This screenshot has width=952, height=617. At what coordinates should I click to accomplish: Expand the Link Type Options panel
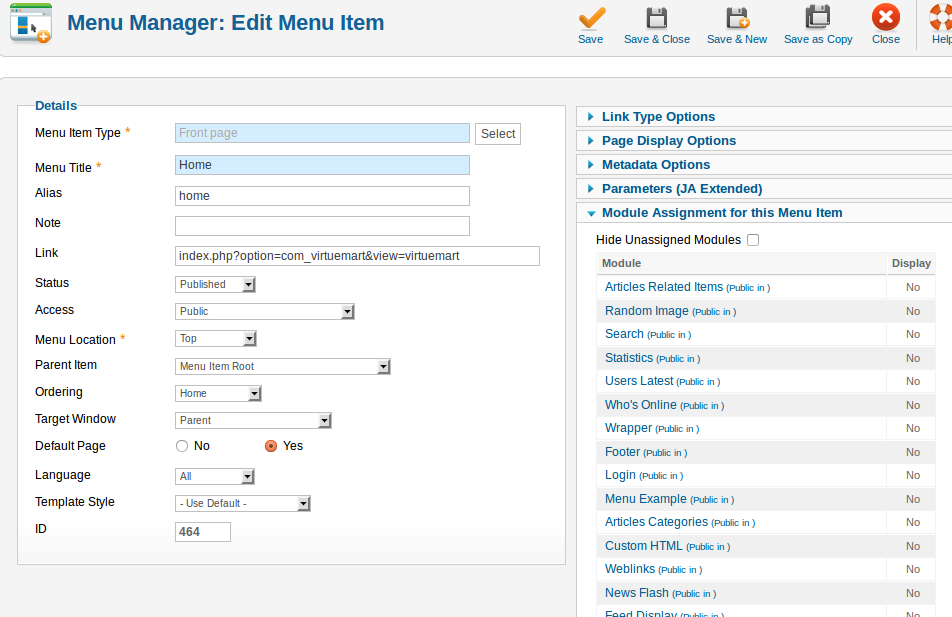coord(658,117)
